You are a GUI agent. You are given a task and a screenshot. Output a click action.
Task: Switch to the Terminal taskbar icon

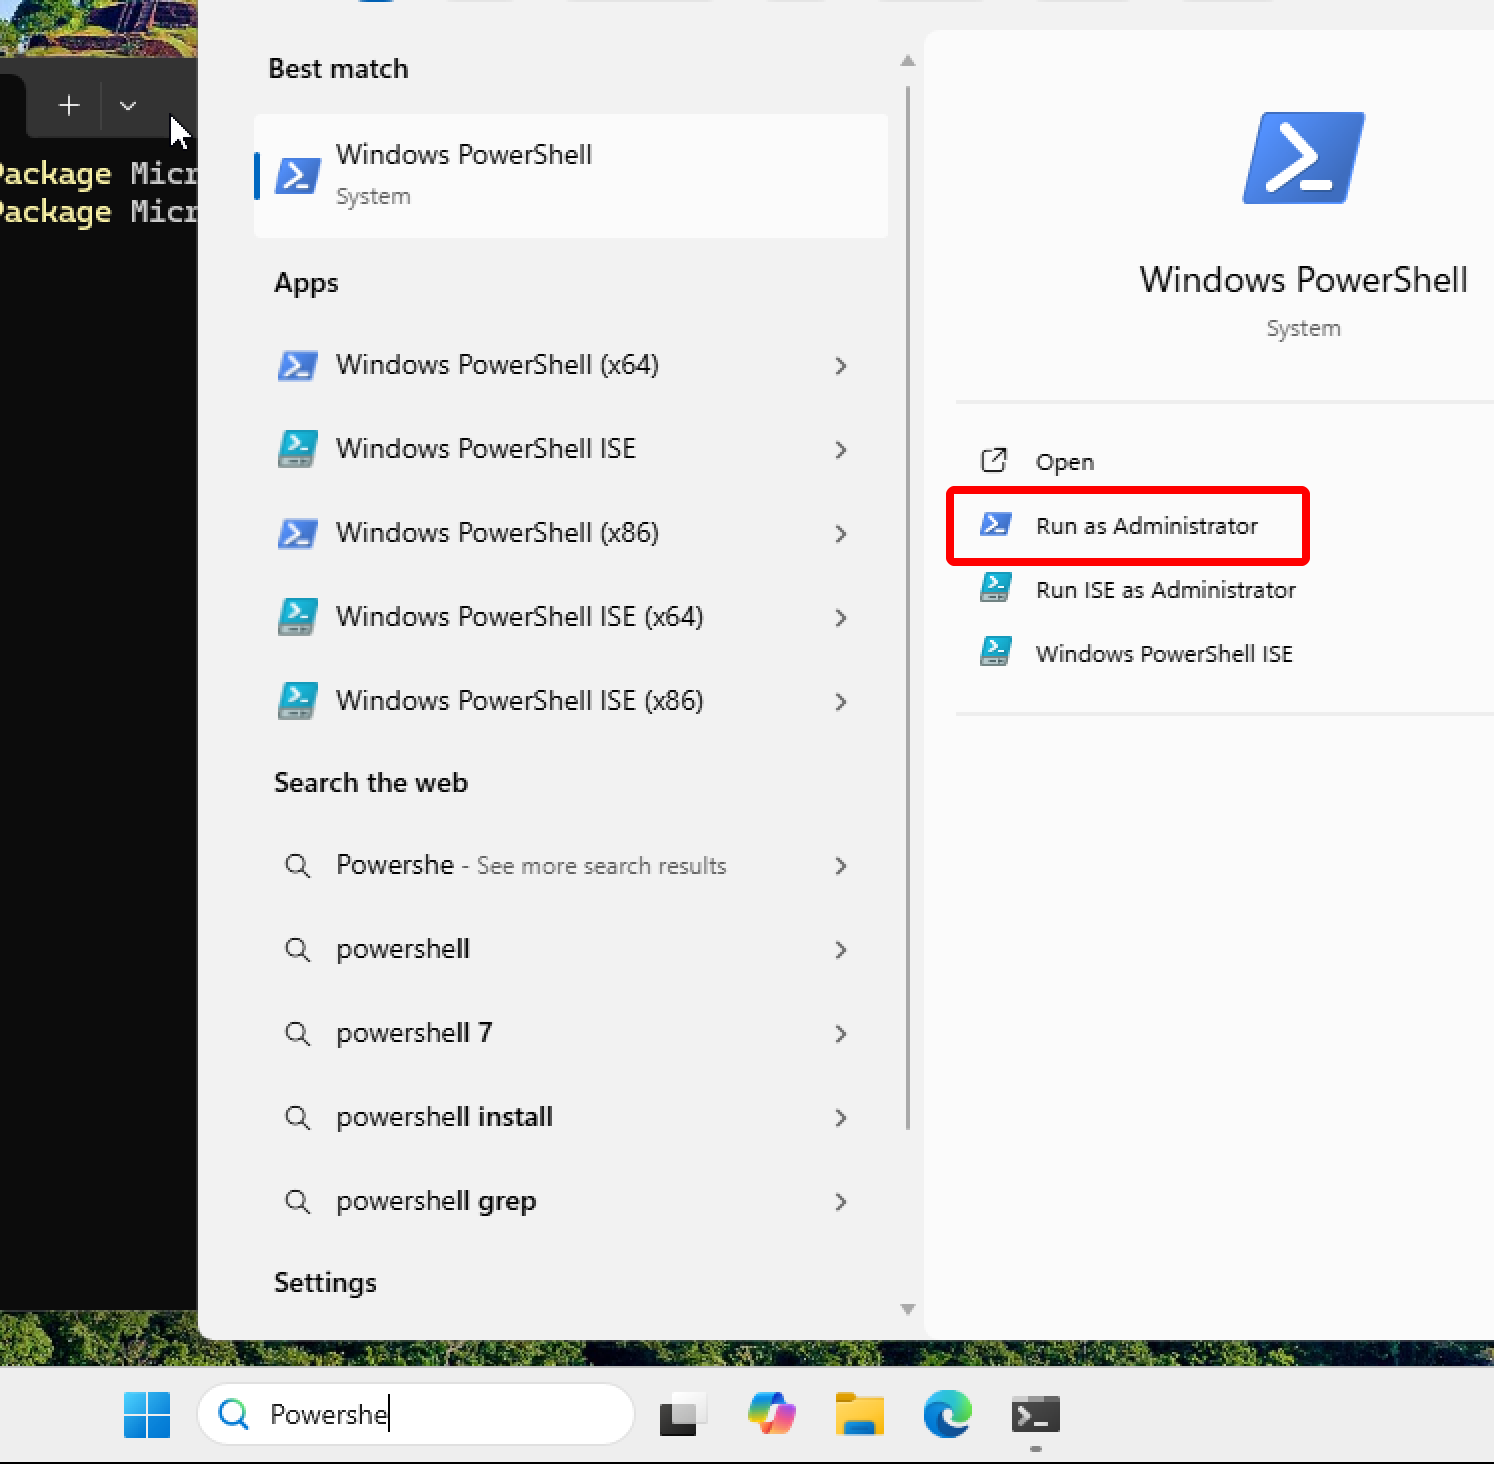point(1035,1414)
